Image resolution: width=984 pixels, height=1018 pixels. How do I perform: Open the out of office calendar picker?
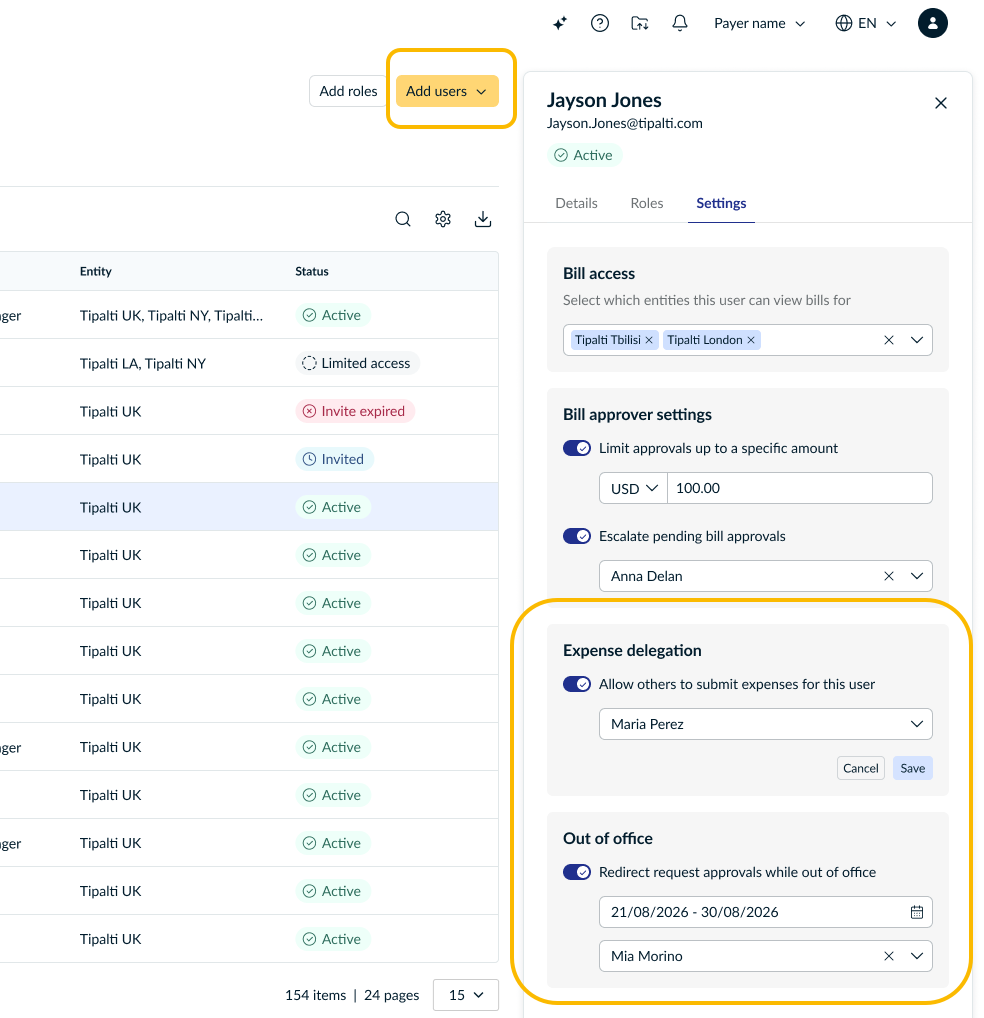(x=916, y=912)
